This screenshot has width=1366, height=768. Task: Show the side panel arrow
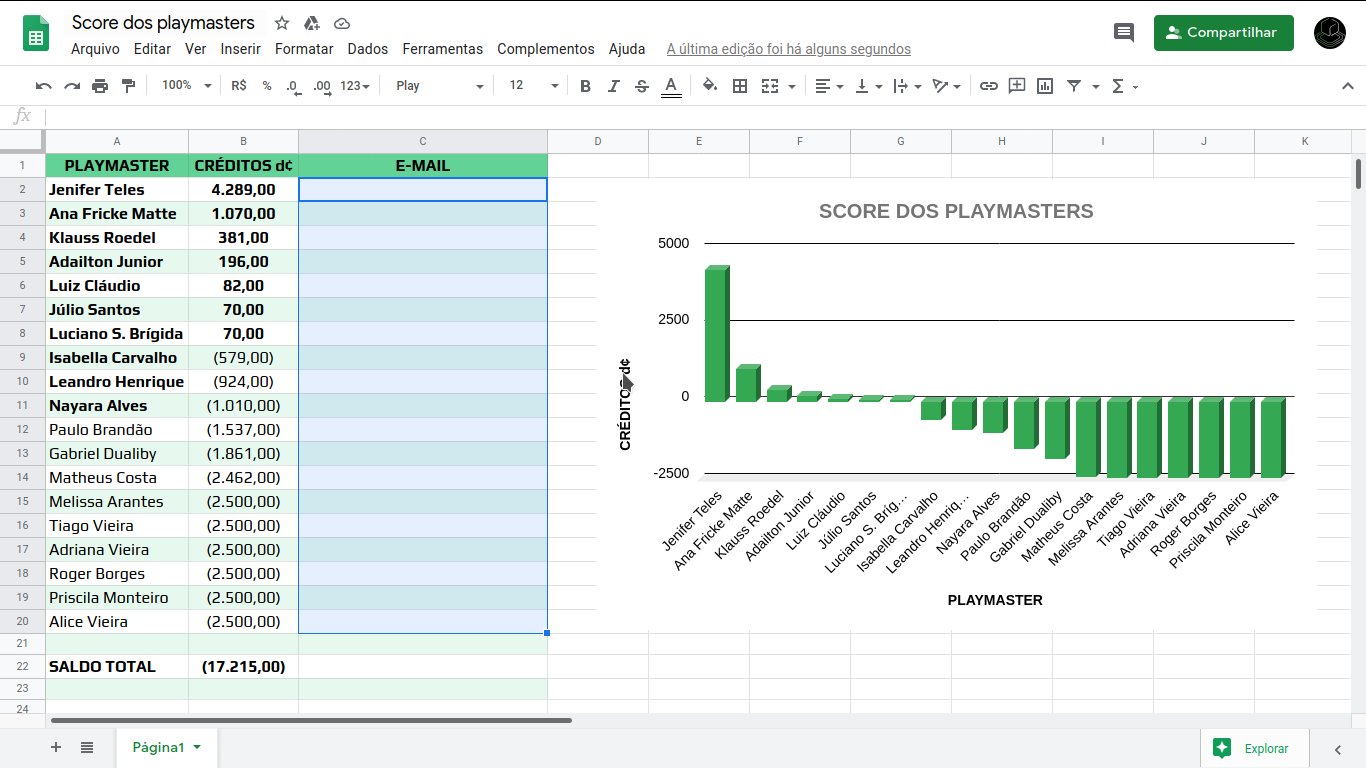pos(1338,749)
